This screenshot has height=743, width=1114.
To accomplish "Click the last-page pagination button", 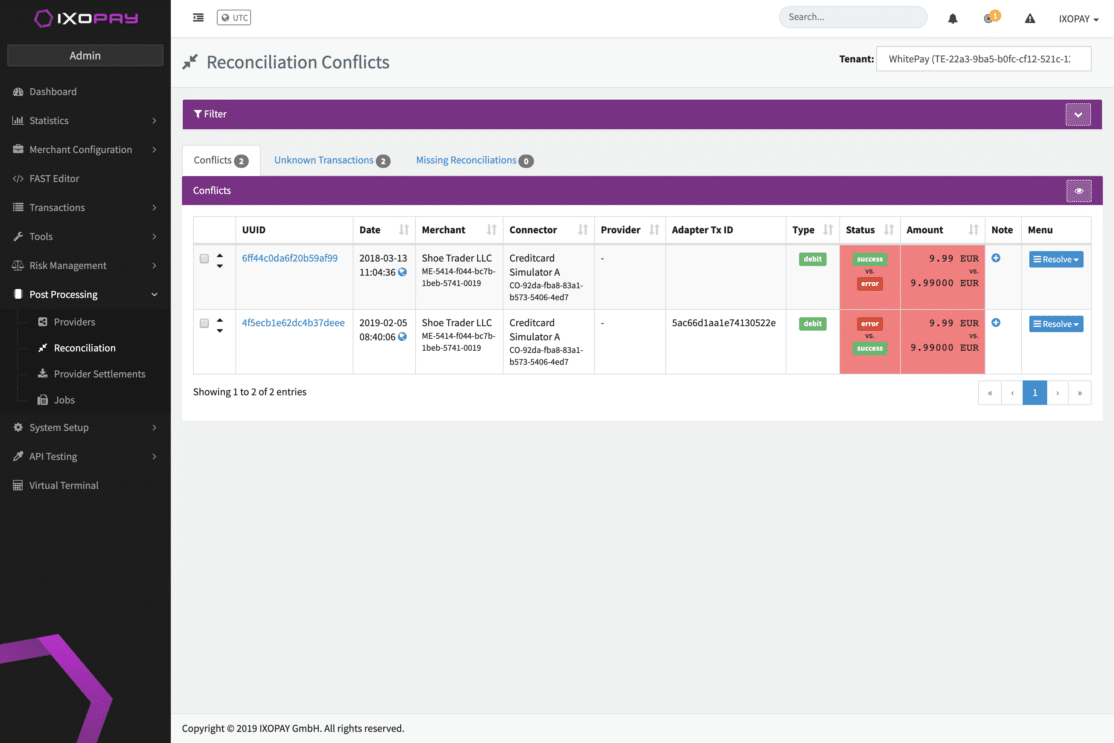I will tap(1079, 392).
